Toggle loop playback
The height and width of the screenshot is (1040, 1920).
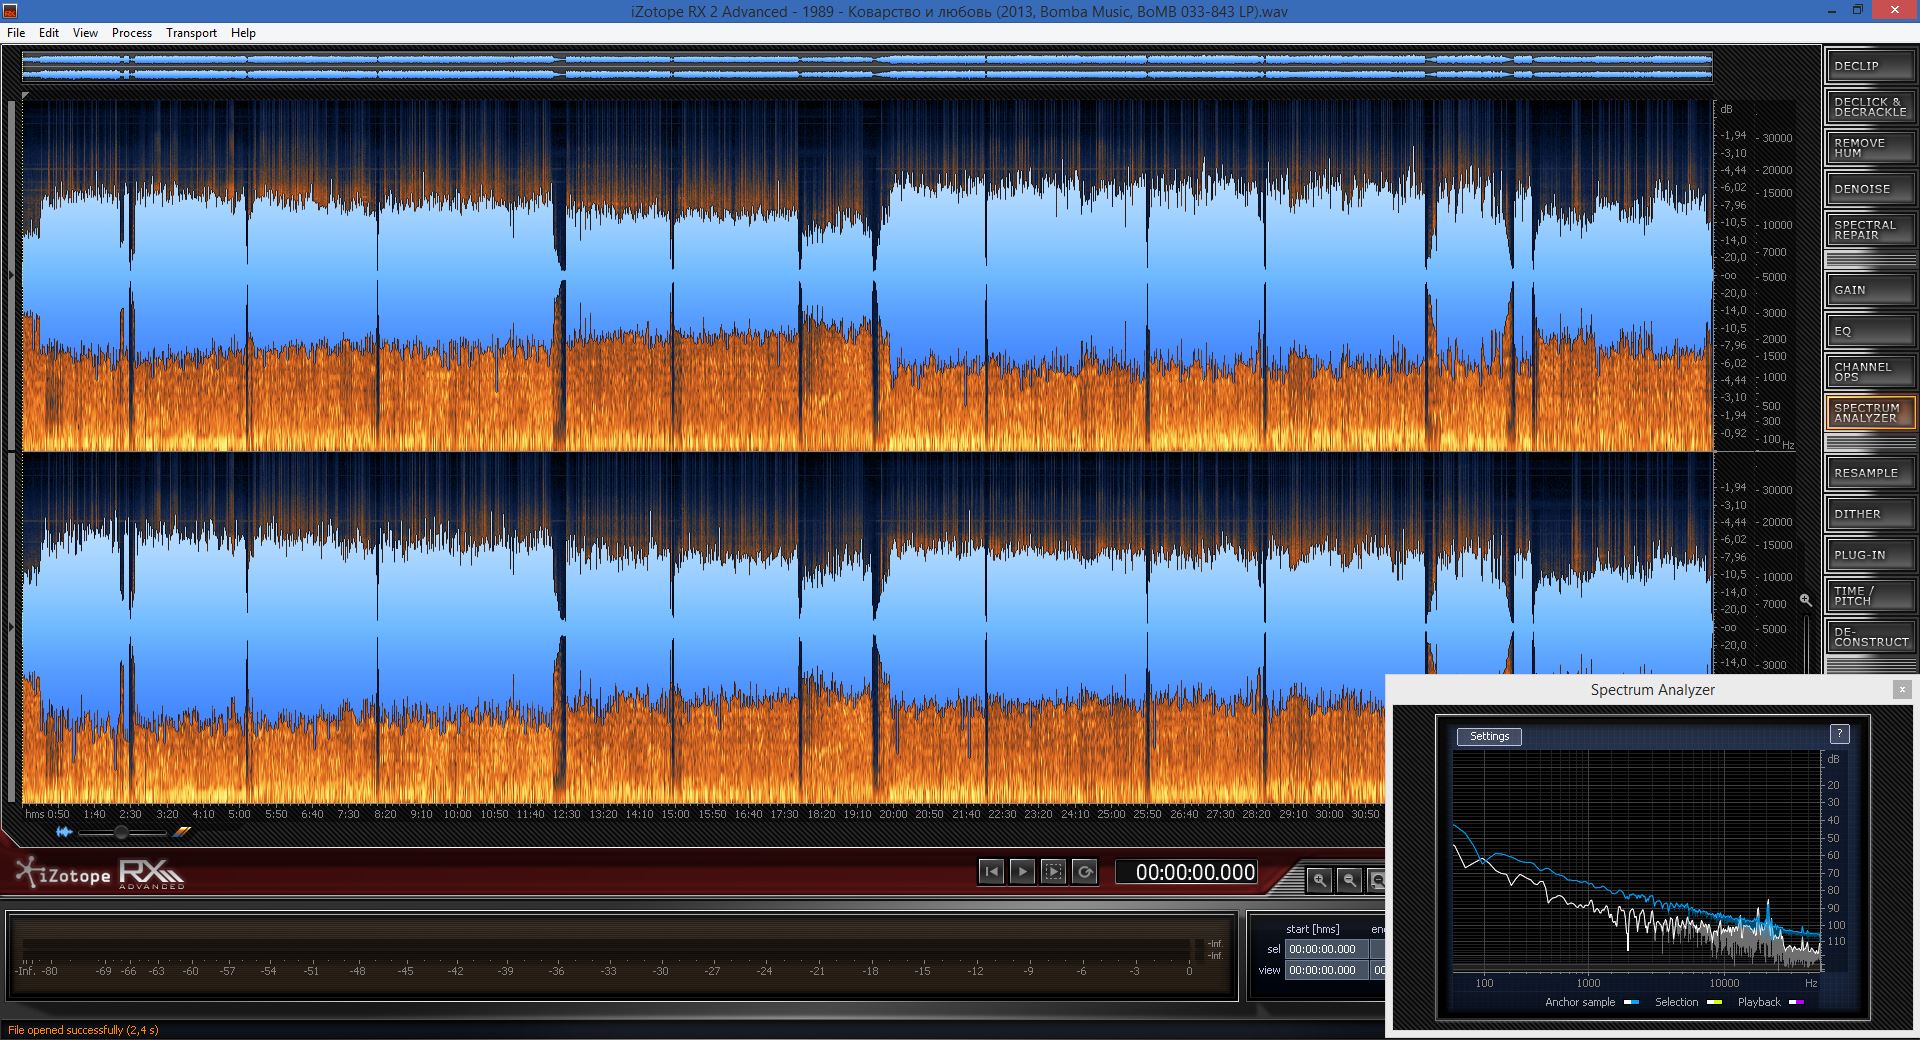click(1084, 872)
